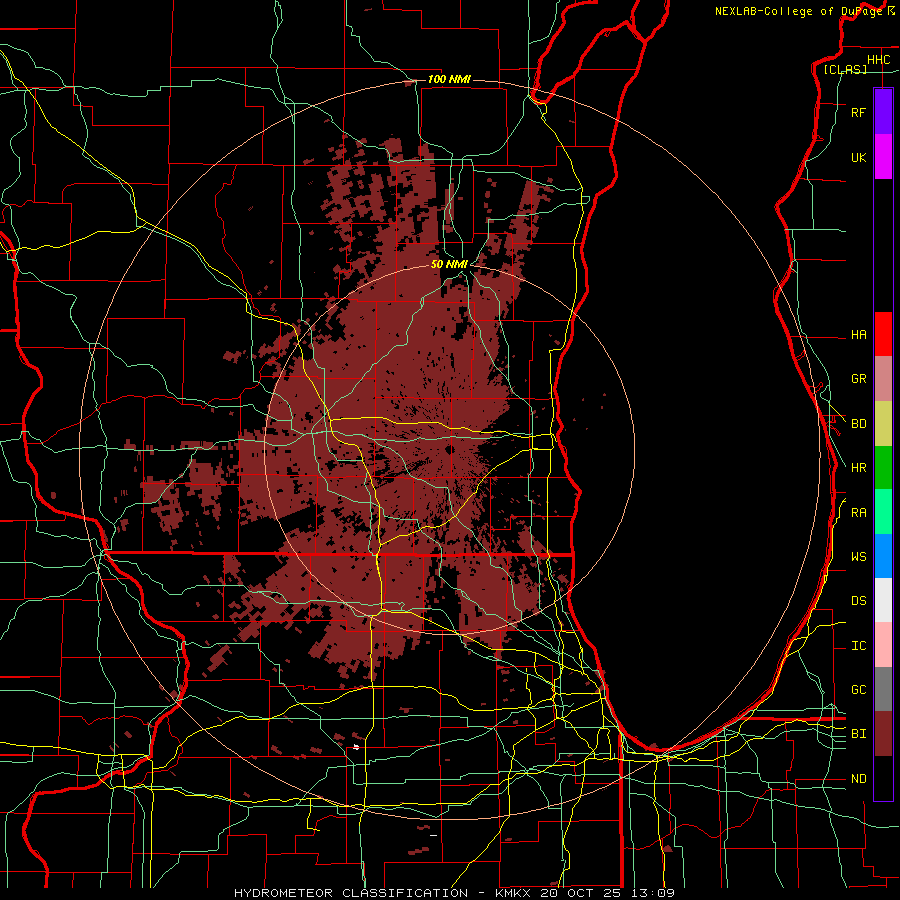Click the BI dark red legend swatch
This screenshot has width=900, height=900.
pos(883,734)
